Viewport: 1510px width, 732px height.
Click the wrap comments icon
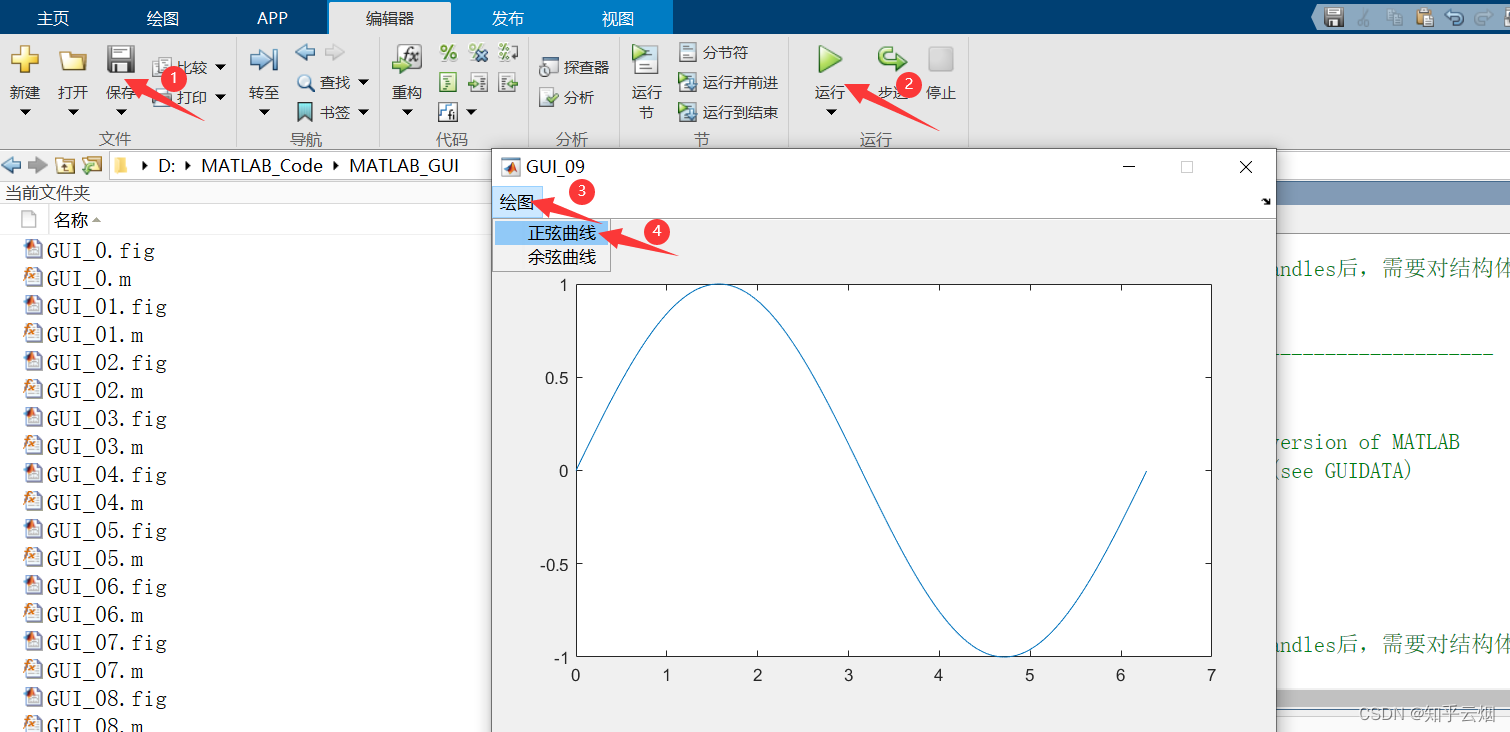pos(508,53)
